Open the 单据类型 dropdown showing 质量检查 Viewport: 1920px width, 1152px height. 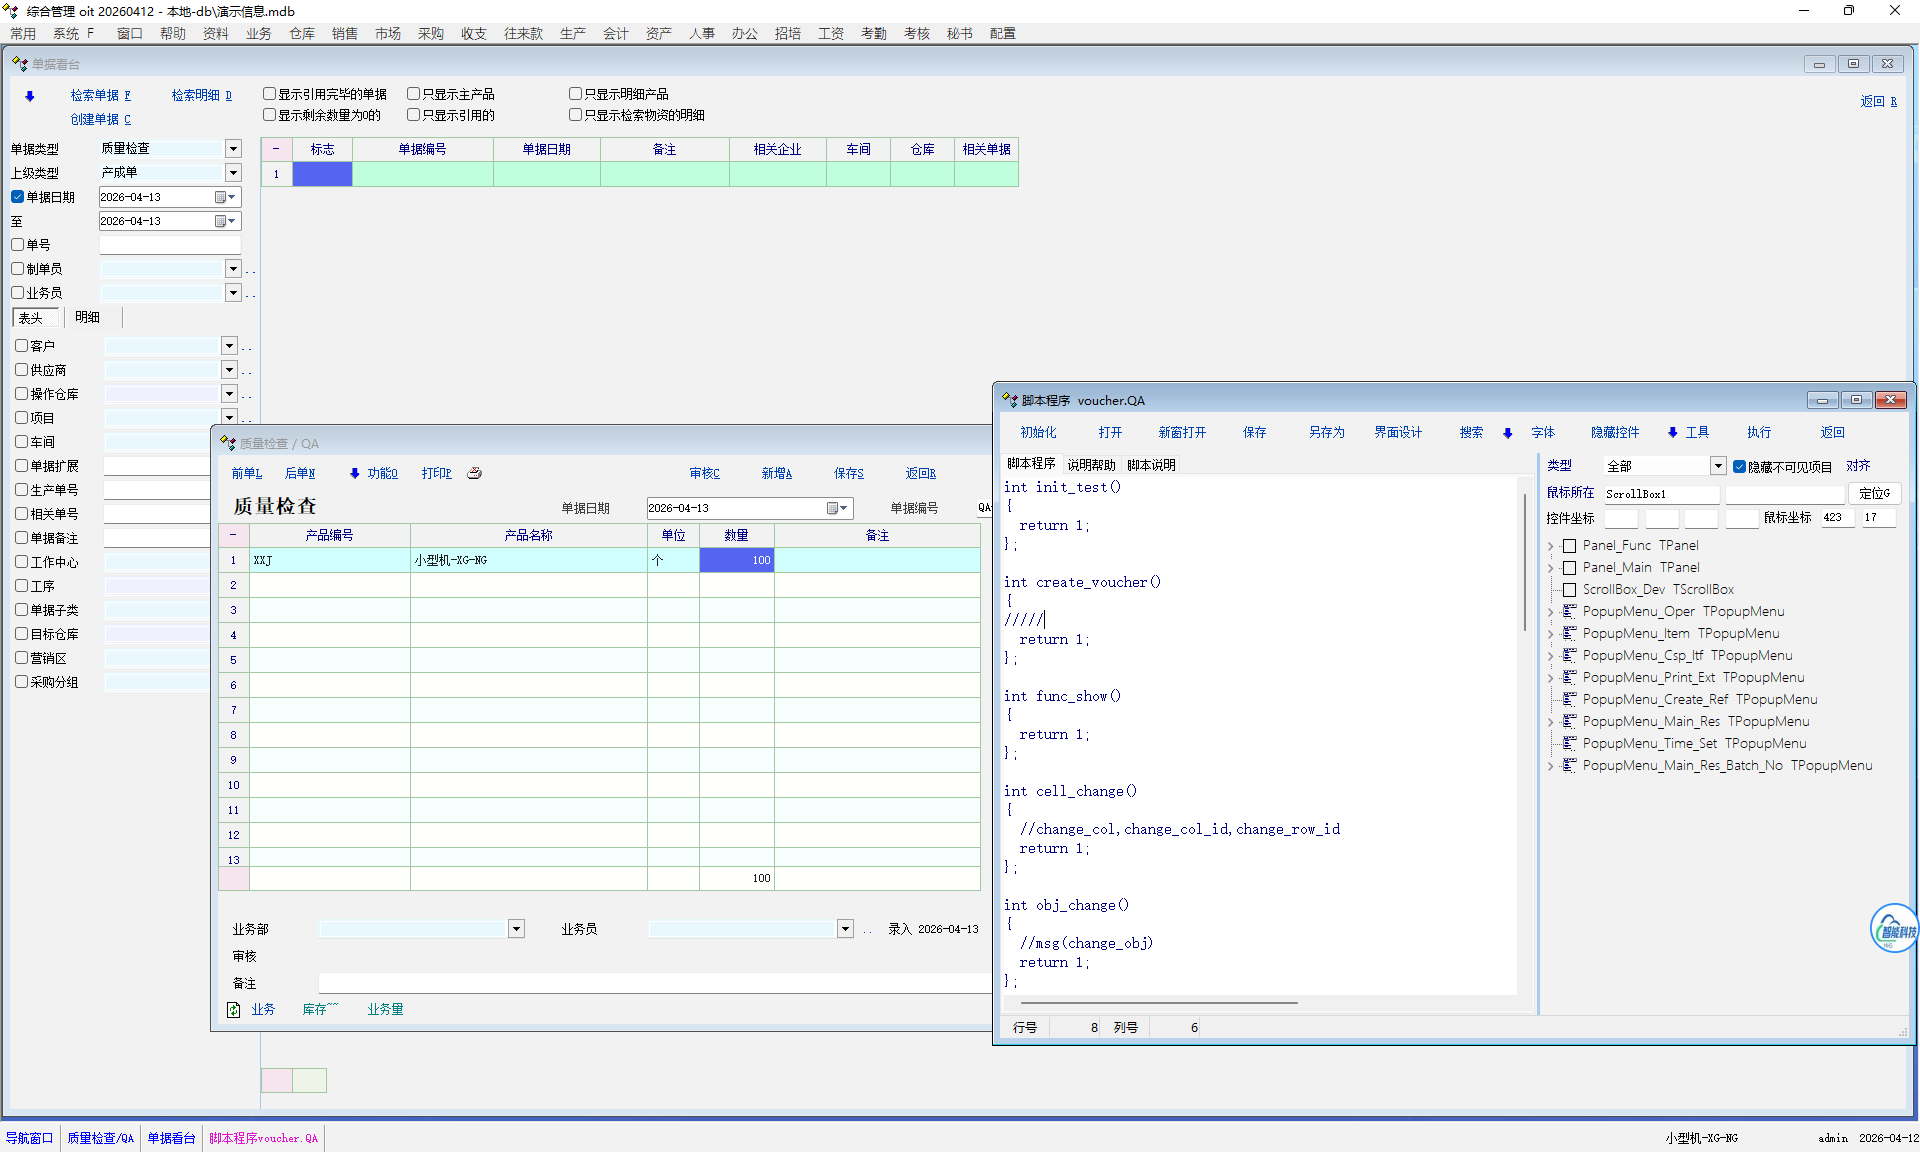[x=233, y=149]
